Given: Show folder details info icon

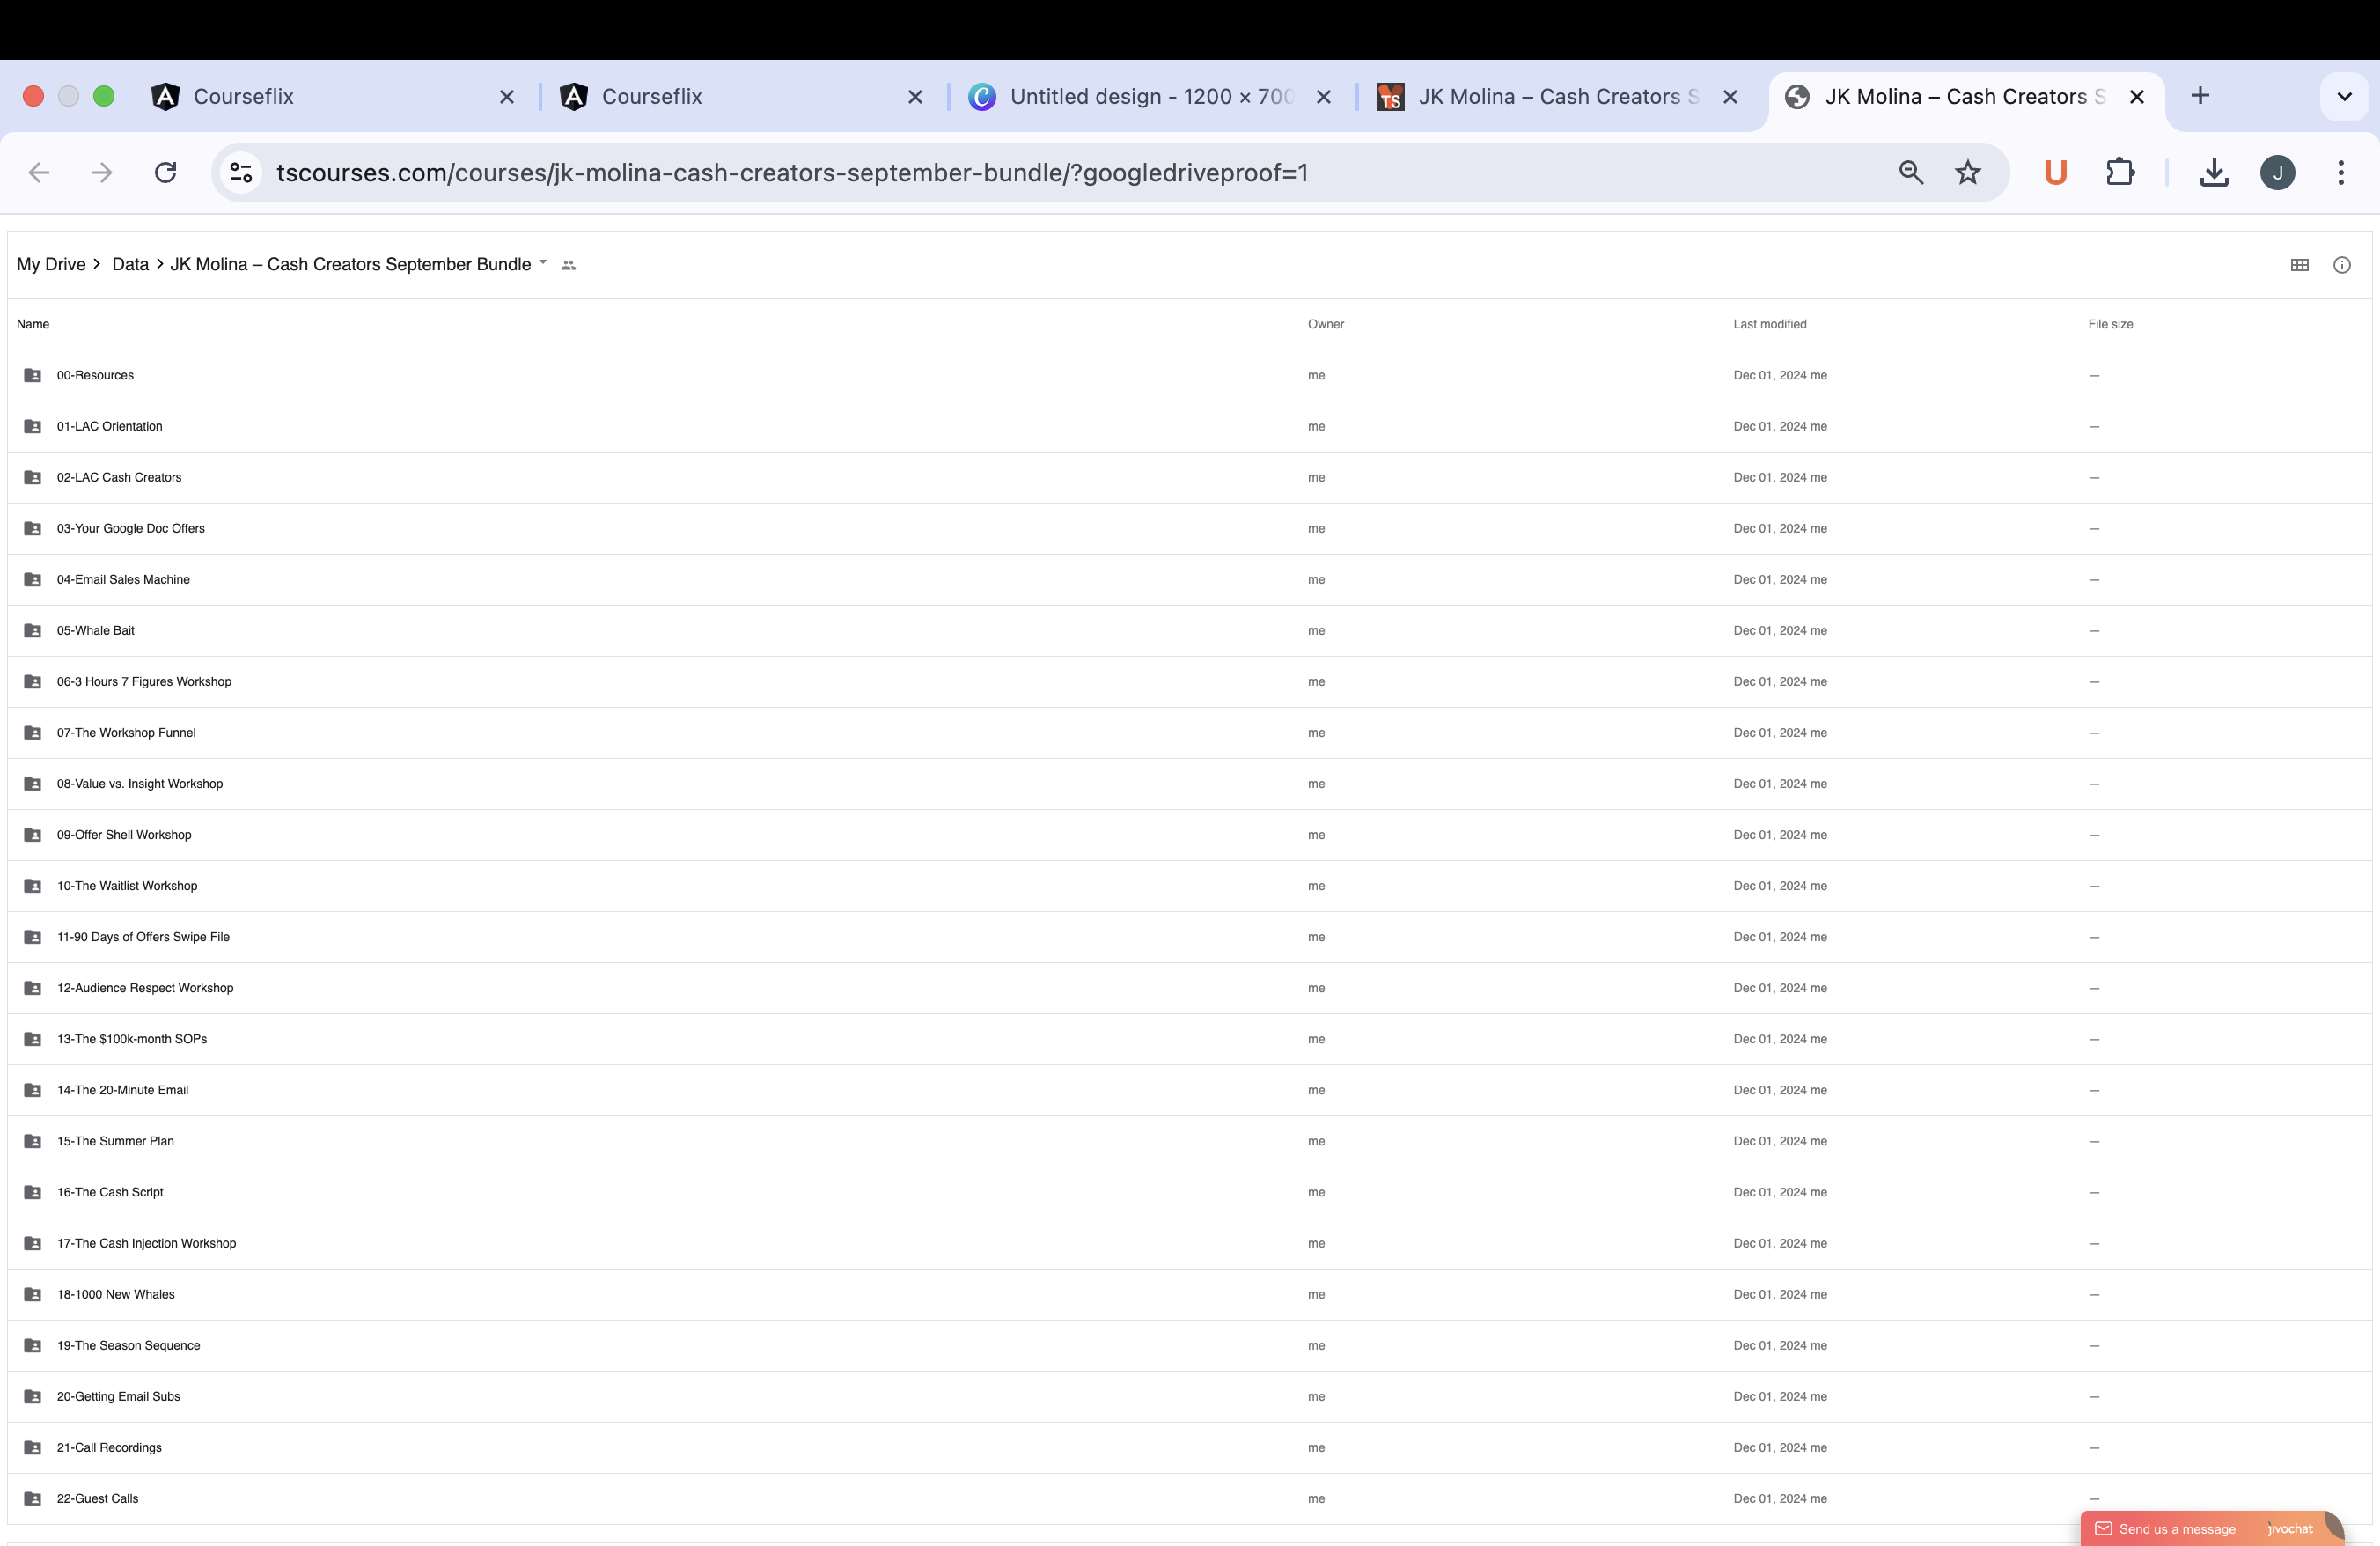Looking at the screenshot, I should coord(2341,265).
